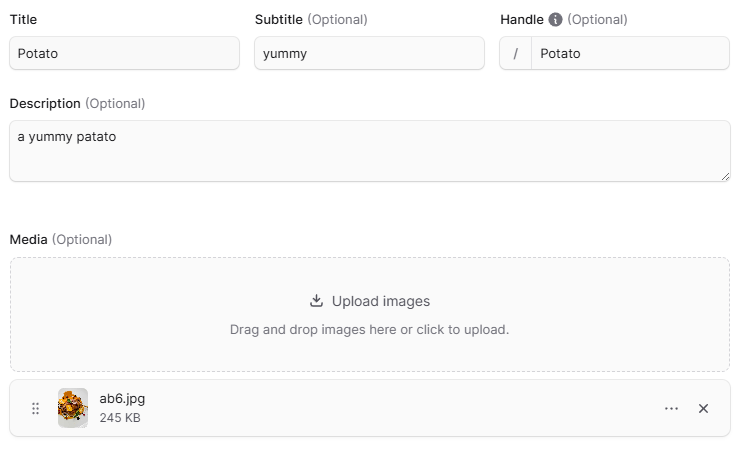The image size is (744, 454).
Task: Click the Subtitle field label
Action: pos(279,20)
